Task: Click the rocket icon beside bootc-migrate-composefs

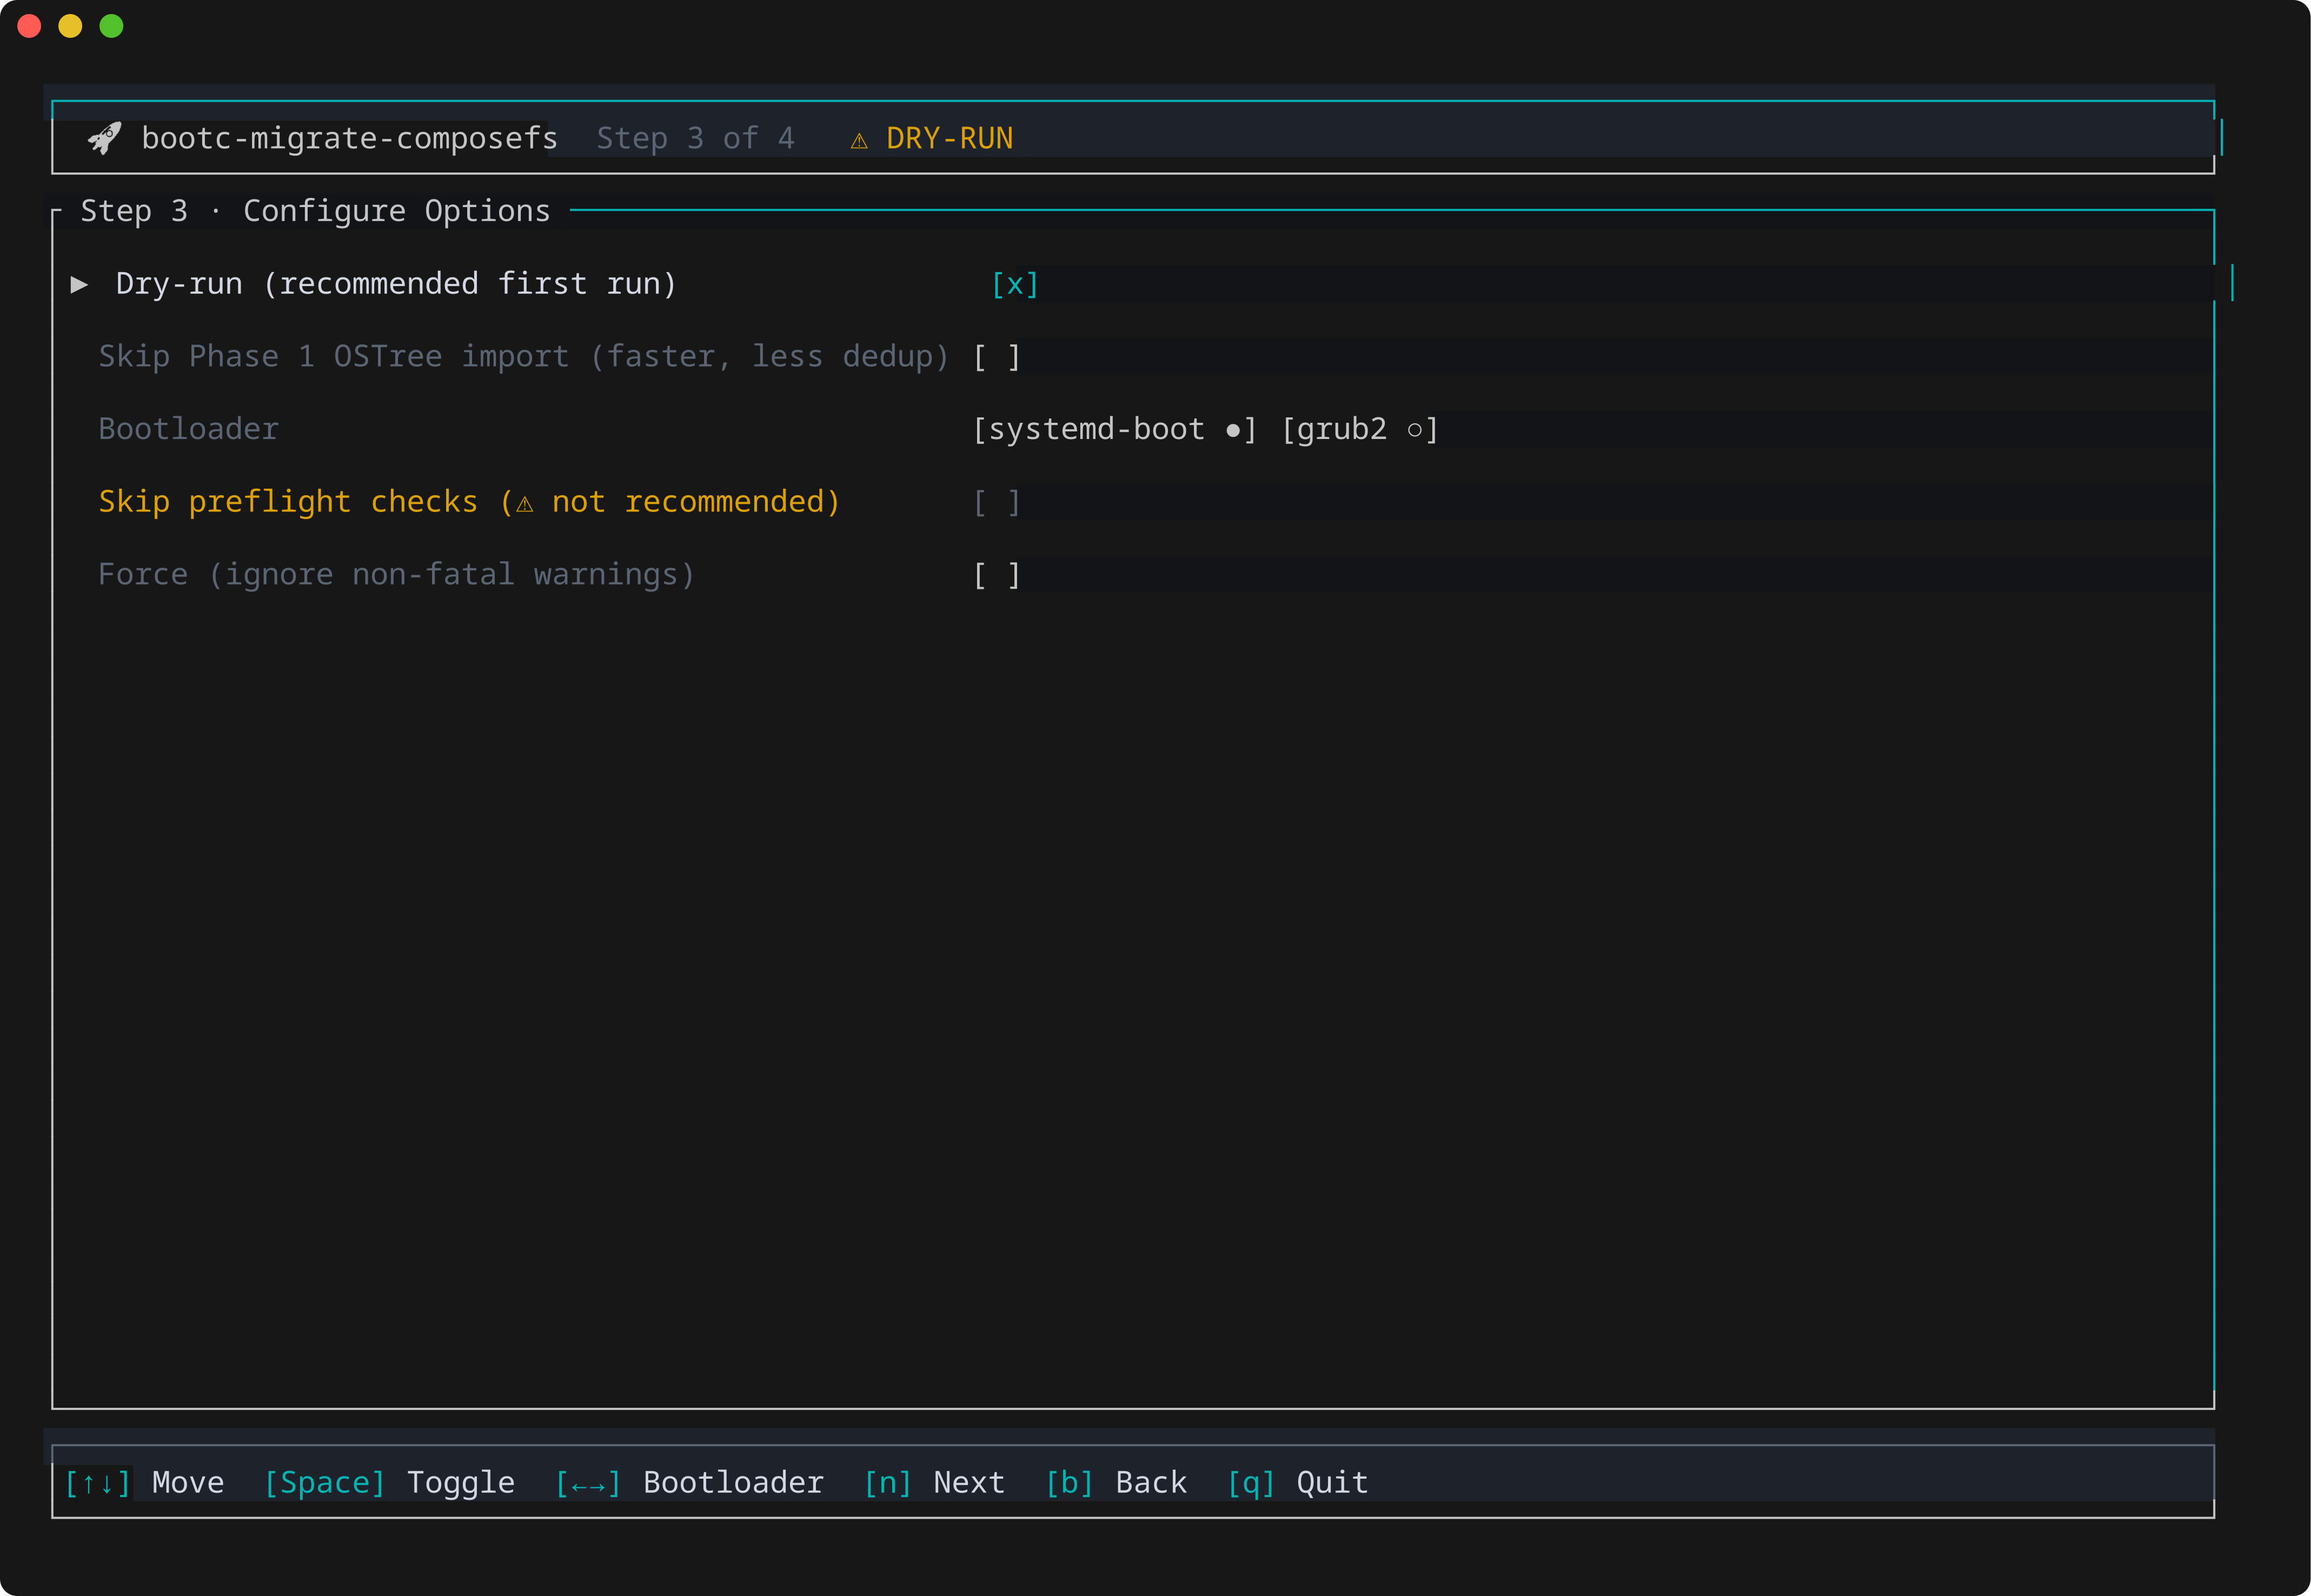Action: (104, 138)
